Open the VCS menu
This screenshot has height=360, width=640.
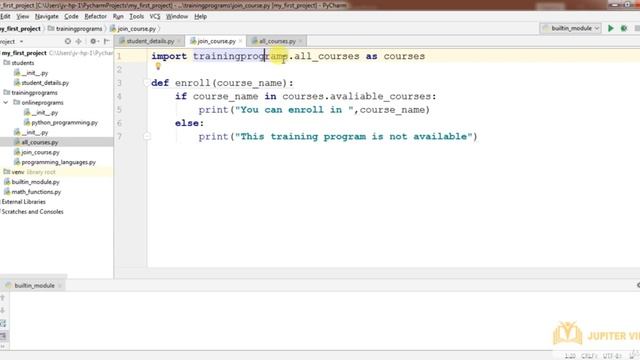click(155, 16)
